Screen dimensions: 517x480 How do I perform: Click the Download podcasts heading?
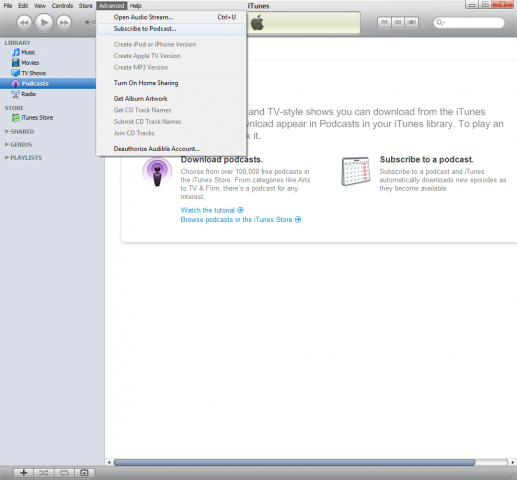click(x=222, y=159)
